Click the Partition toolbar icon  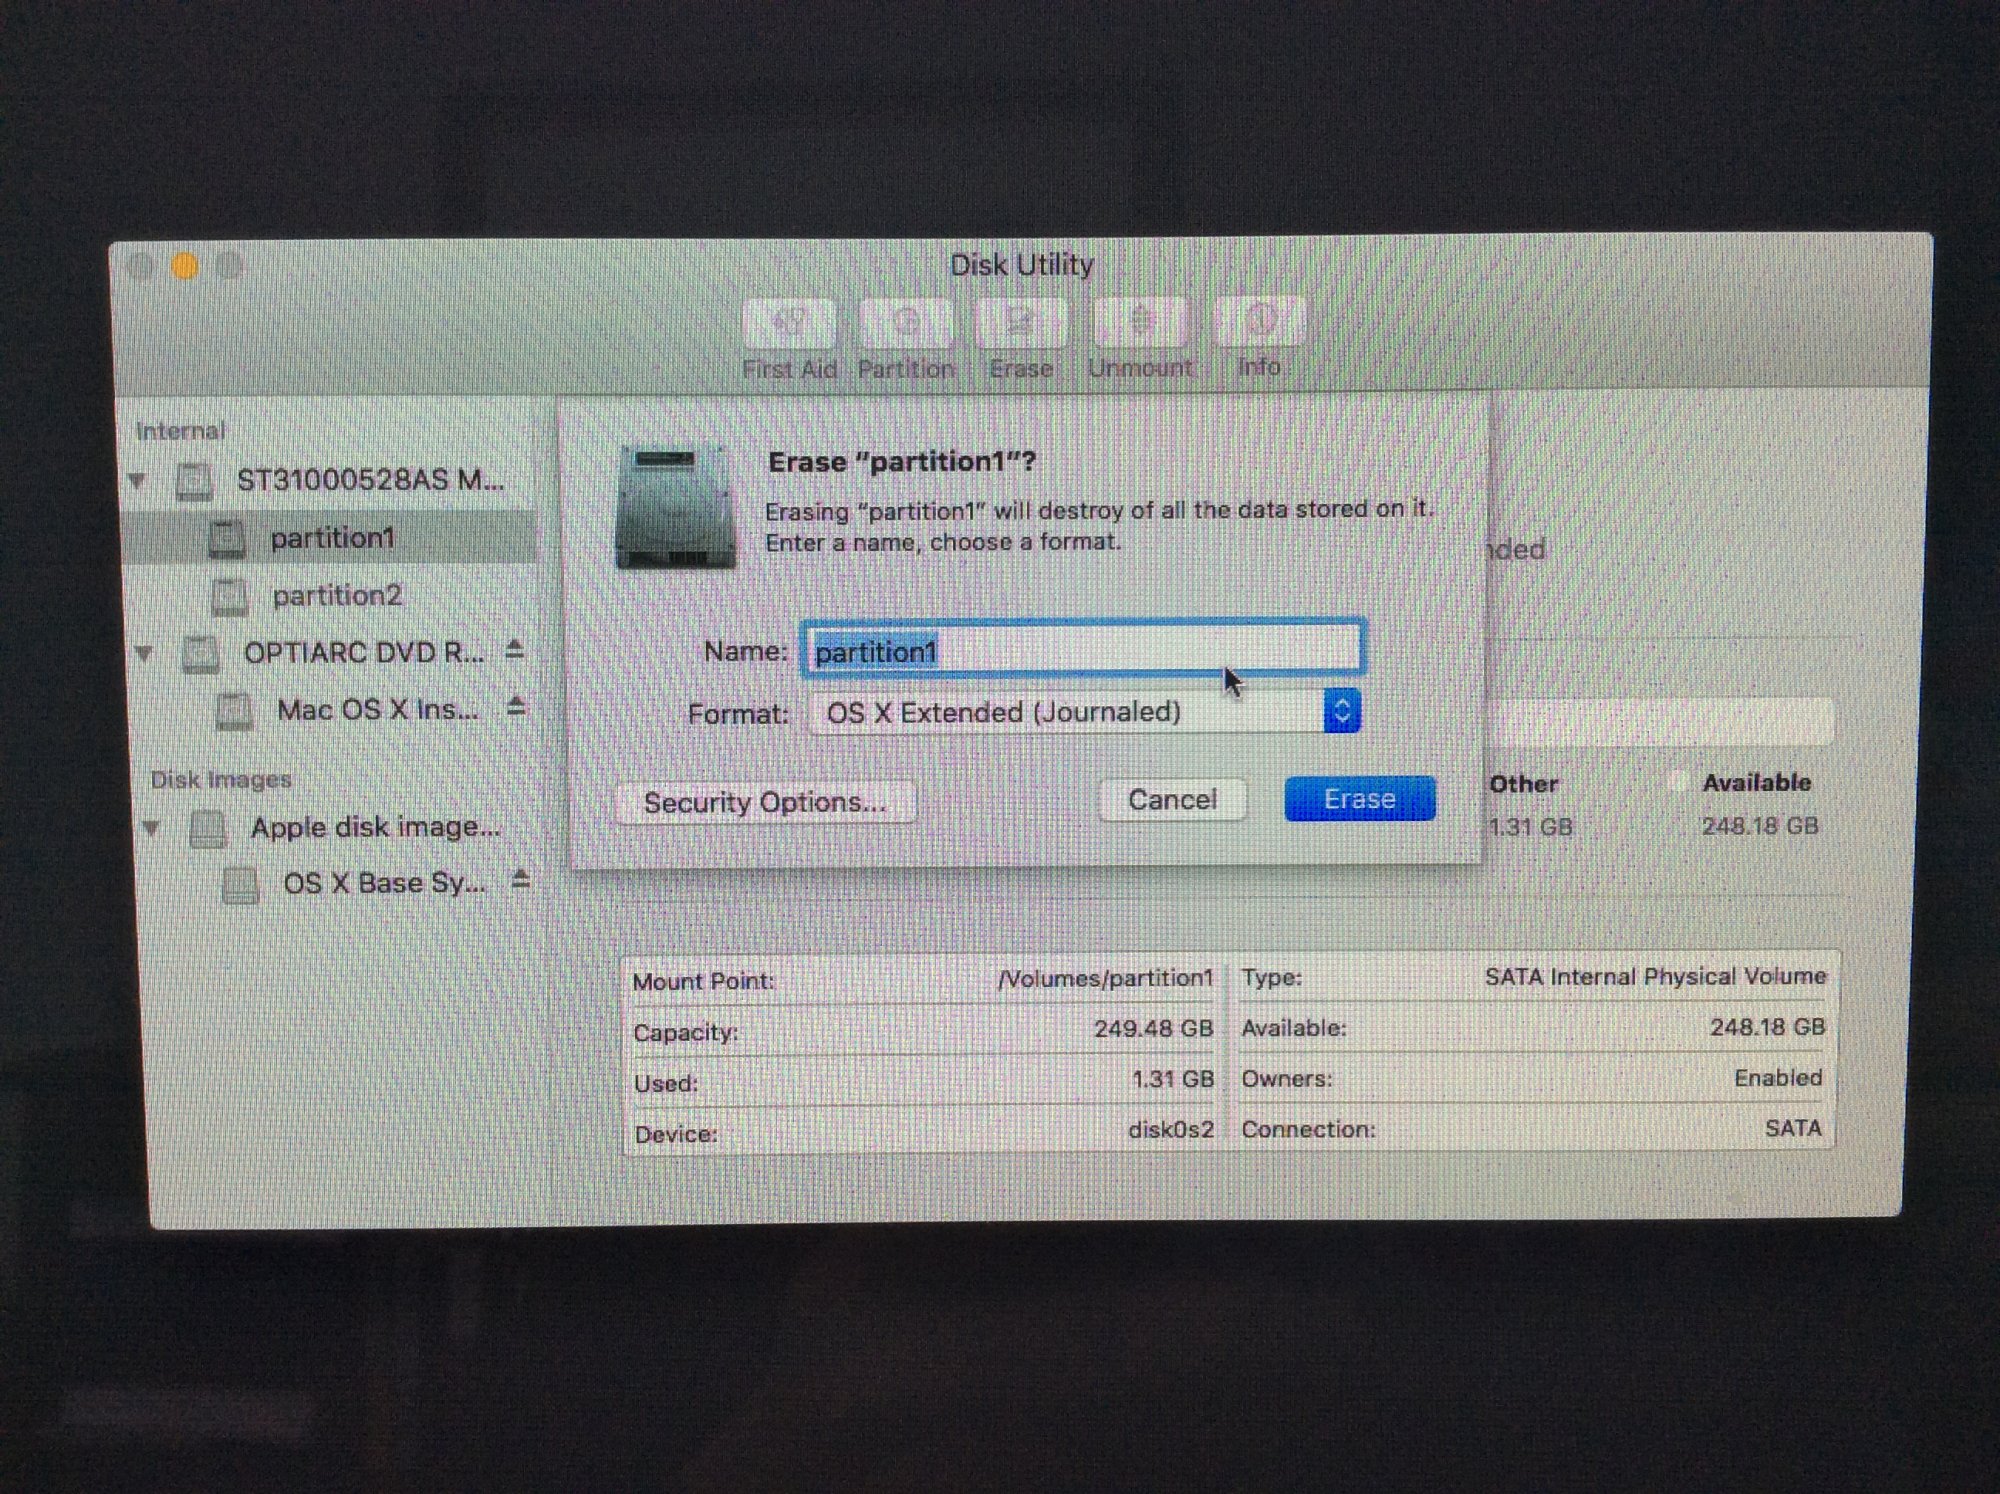click(x=906, y=323)
